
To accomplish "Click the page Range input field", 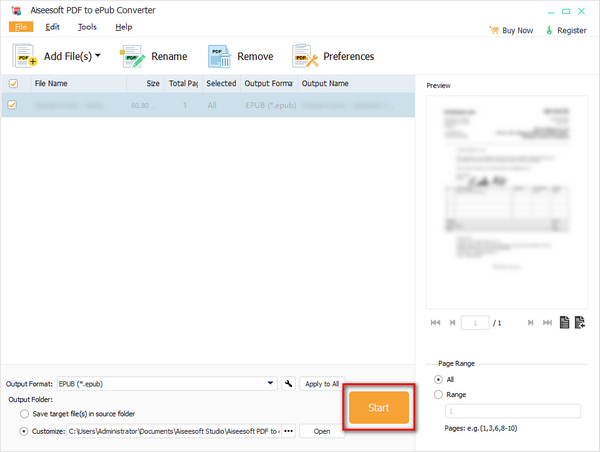I will pyautogui.click(x=513, y=411).
